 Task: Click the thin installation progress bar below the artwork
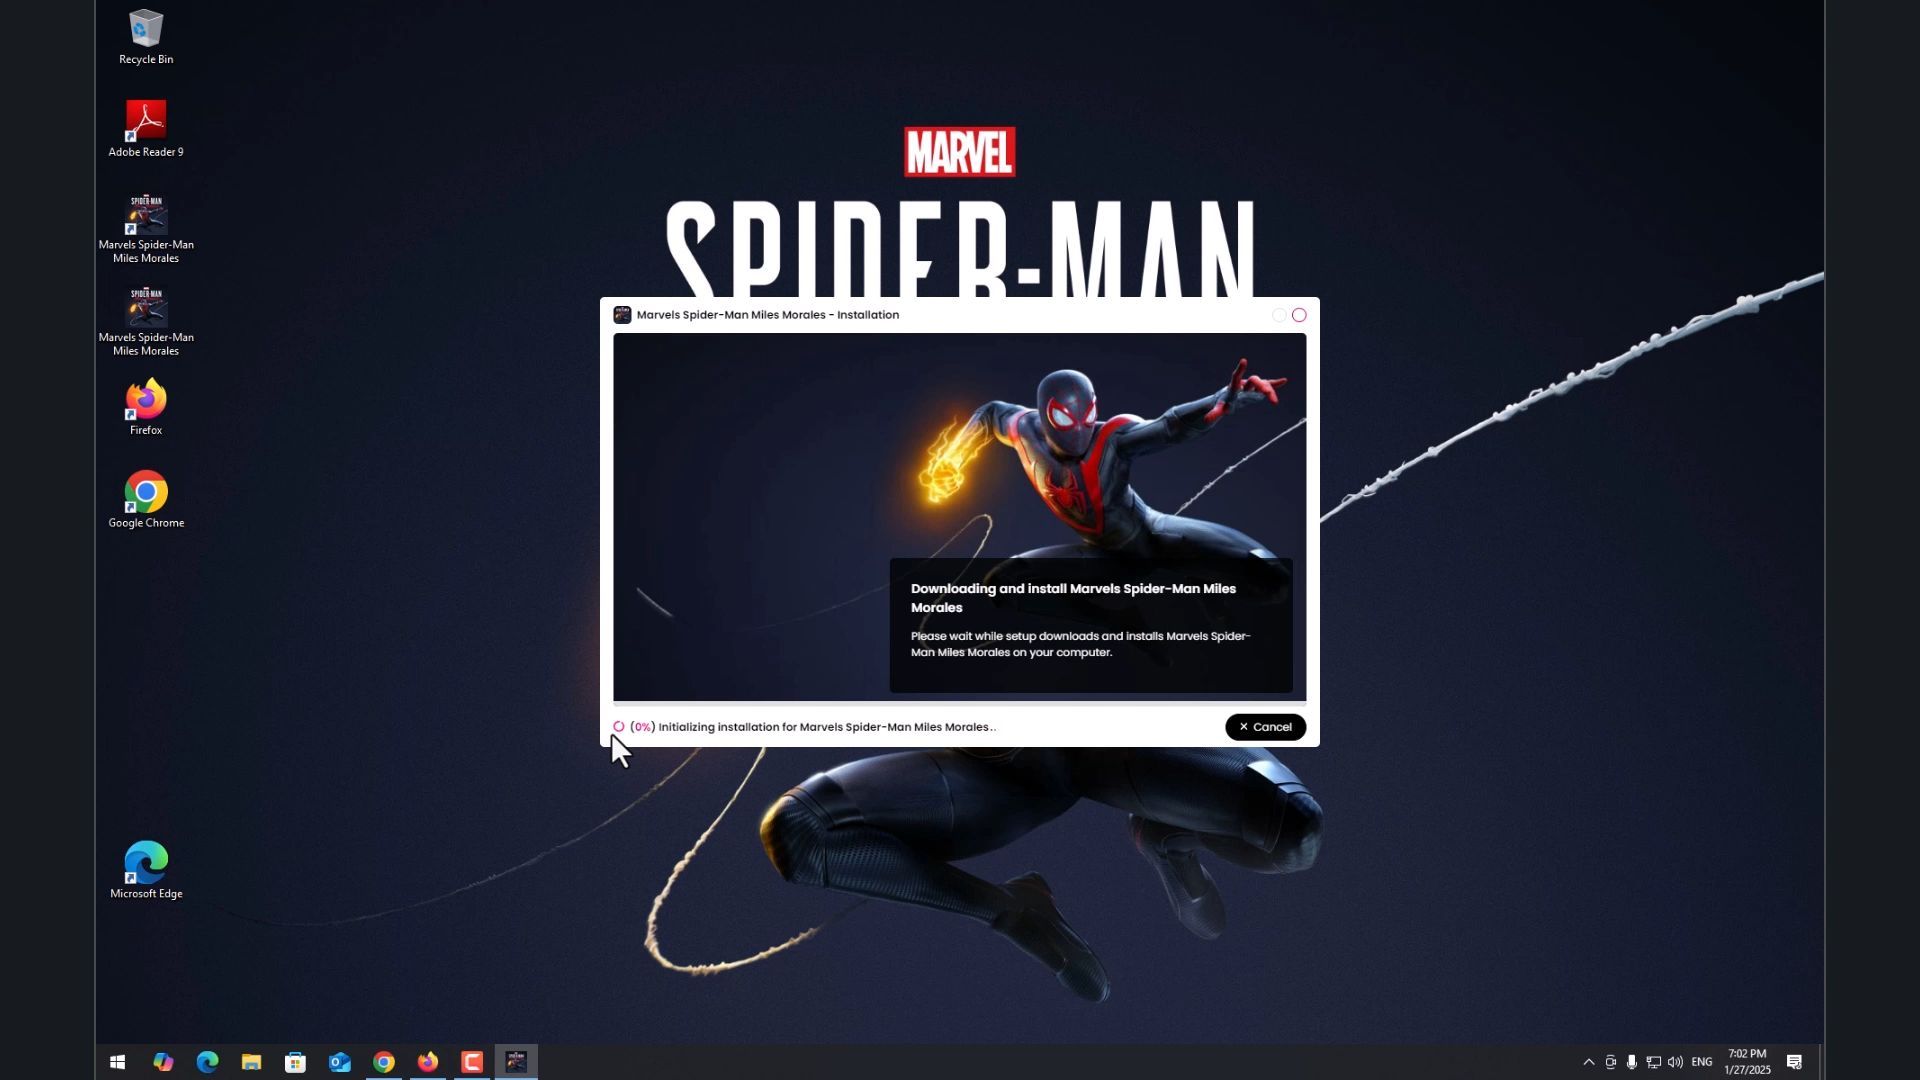click(959, 704)
